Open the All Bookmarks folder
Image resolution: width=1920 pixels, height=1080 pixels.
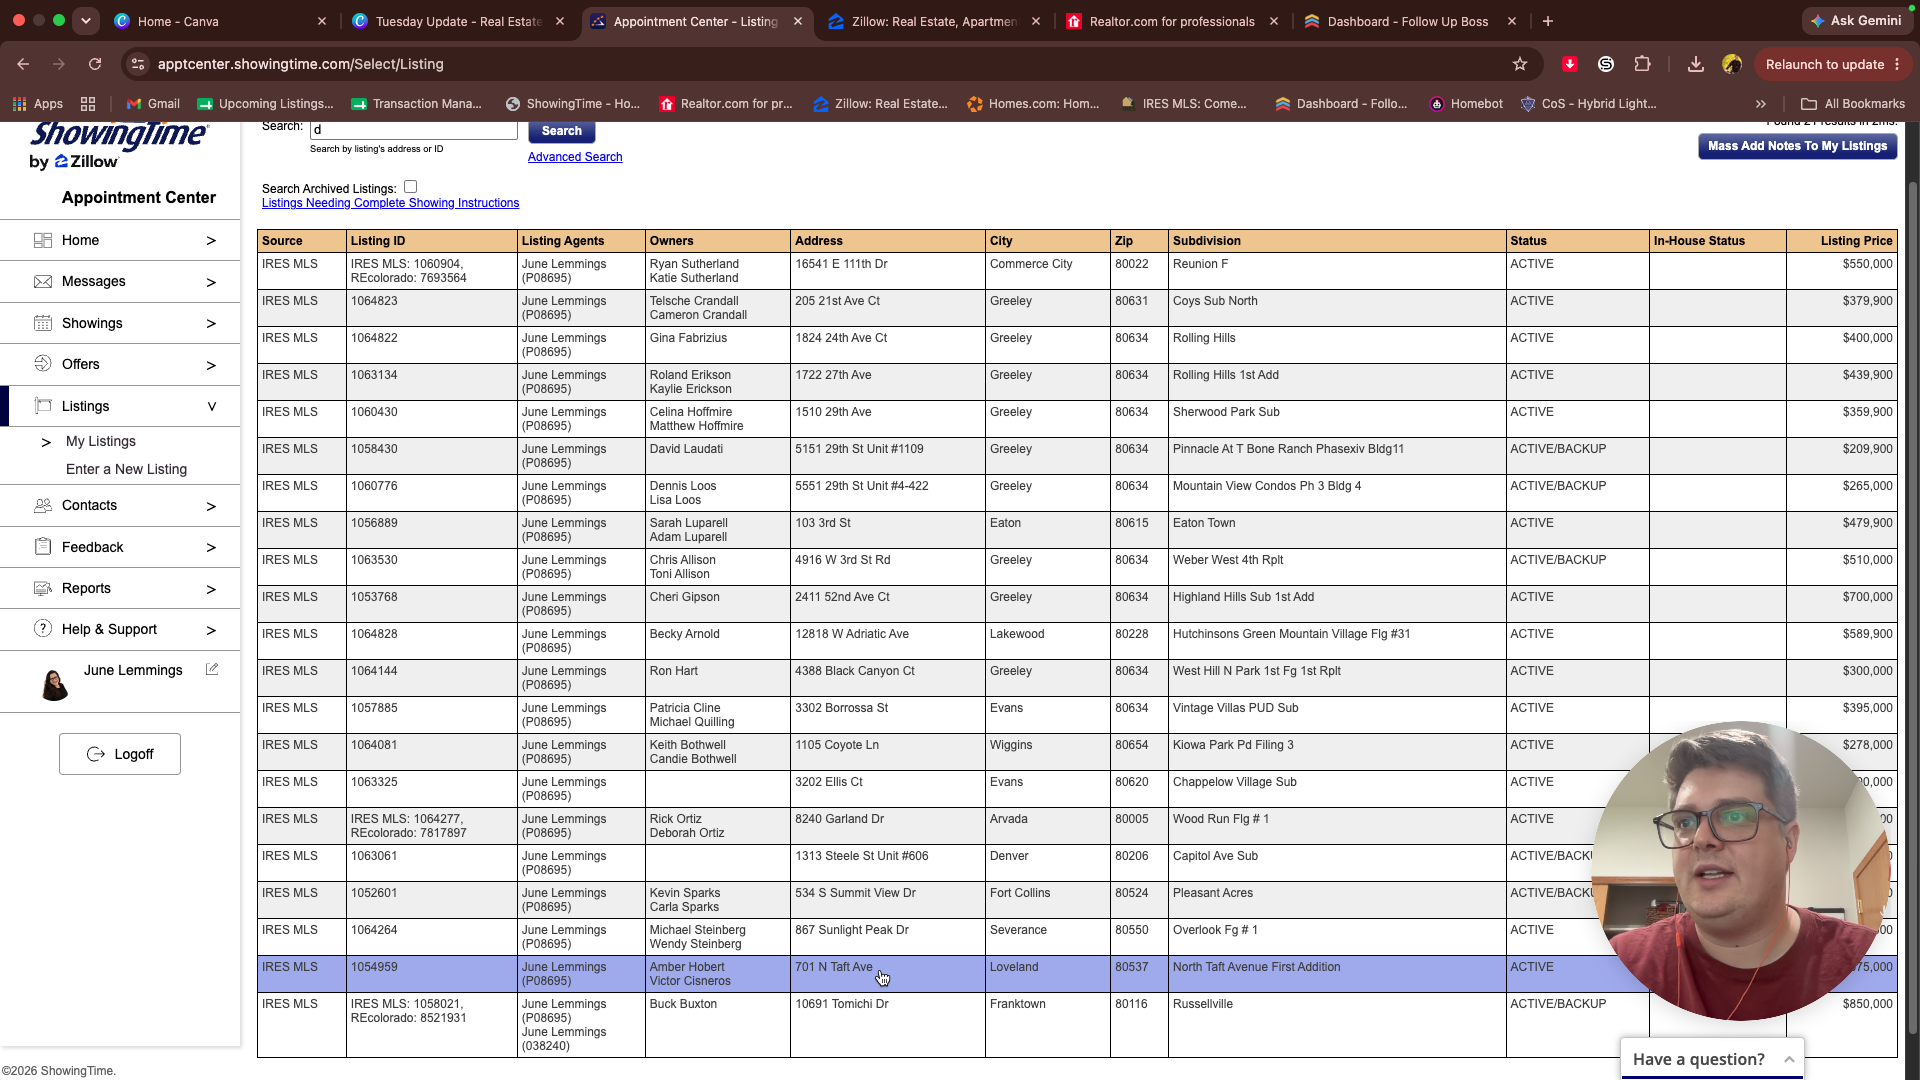coord(1853,104)
